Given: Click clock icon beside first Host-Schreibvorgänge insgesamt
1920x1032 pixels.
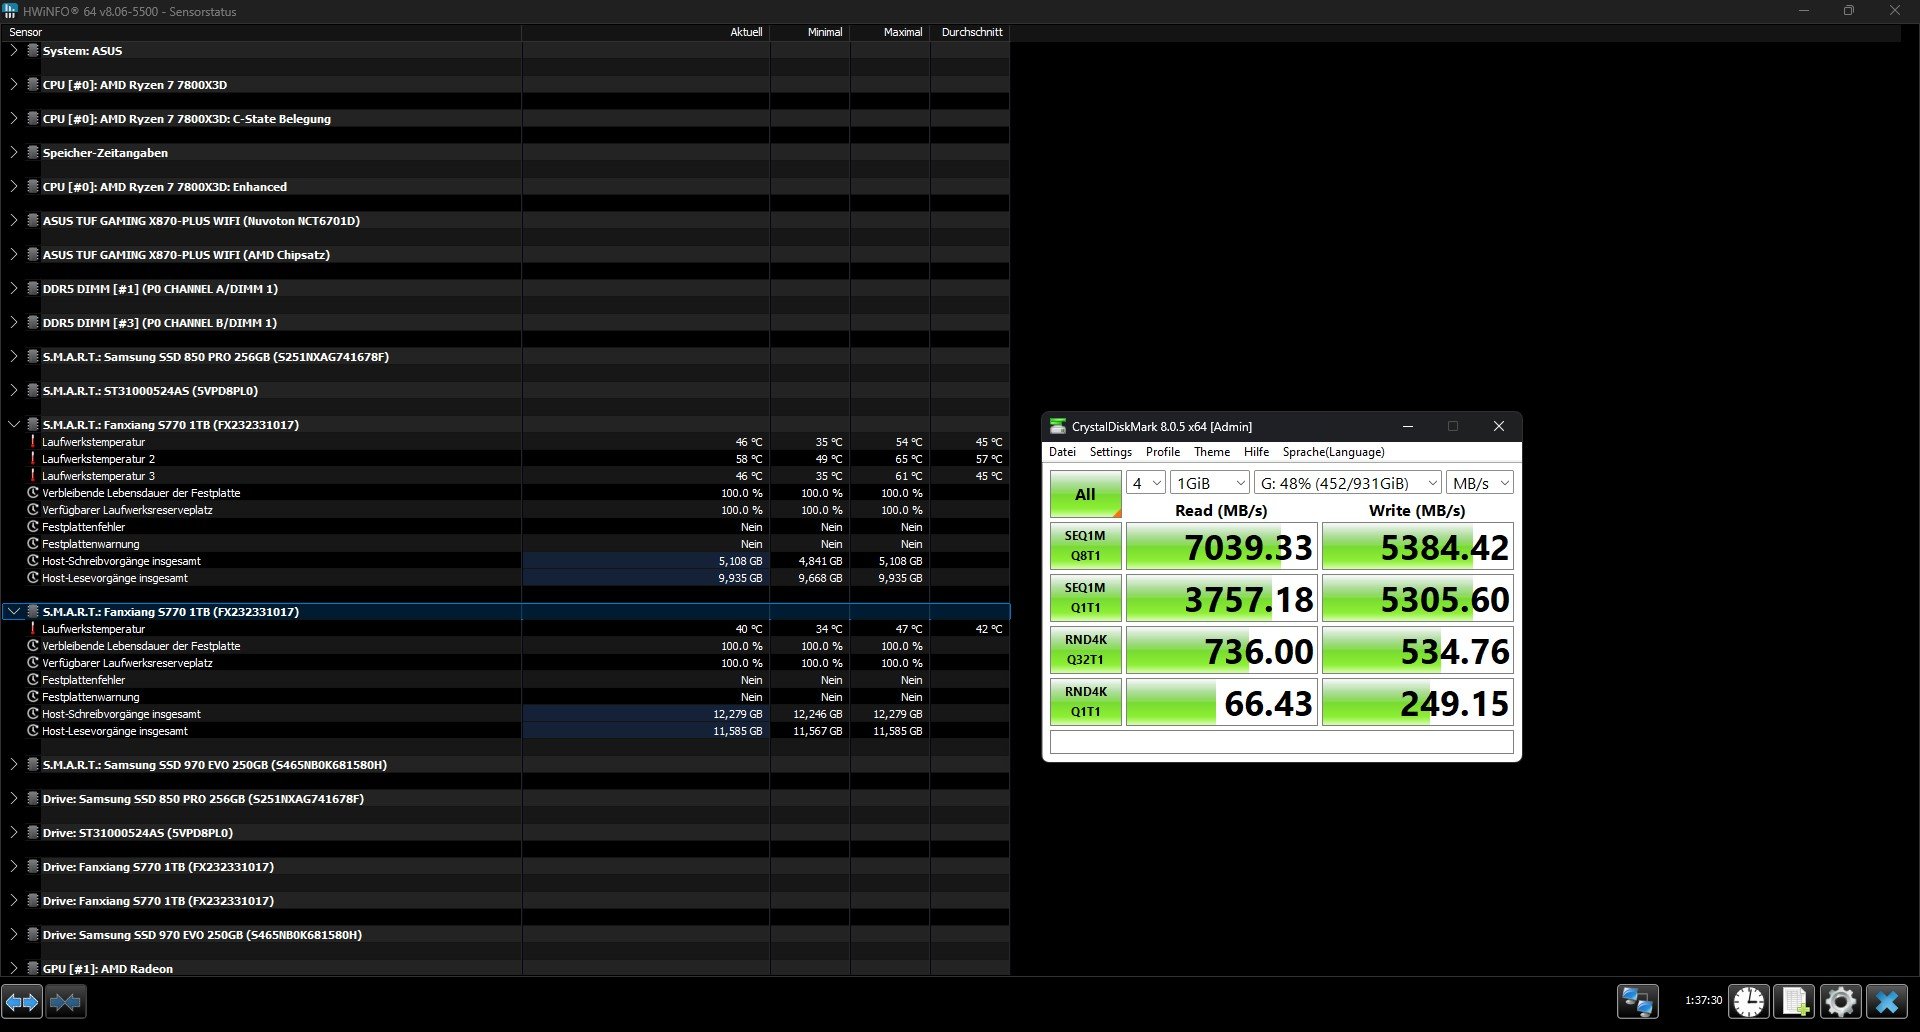Looking at the screenshot, I should tap(32, 561).
